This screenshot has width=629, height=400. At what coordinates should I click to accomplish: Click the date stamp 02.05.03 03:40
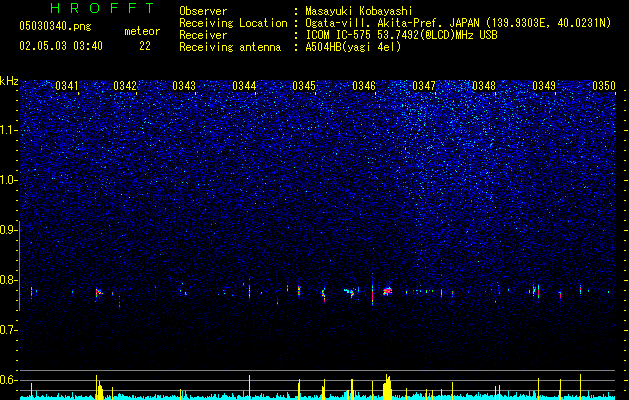coord(61,46)
